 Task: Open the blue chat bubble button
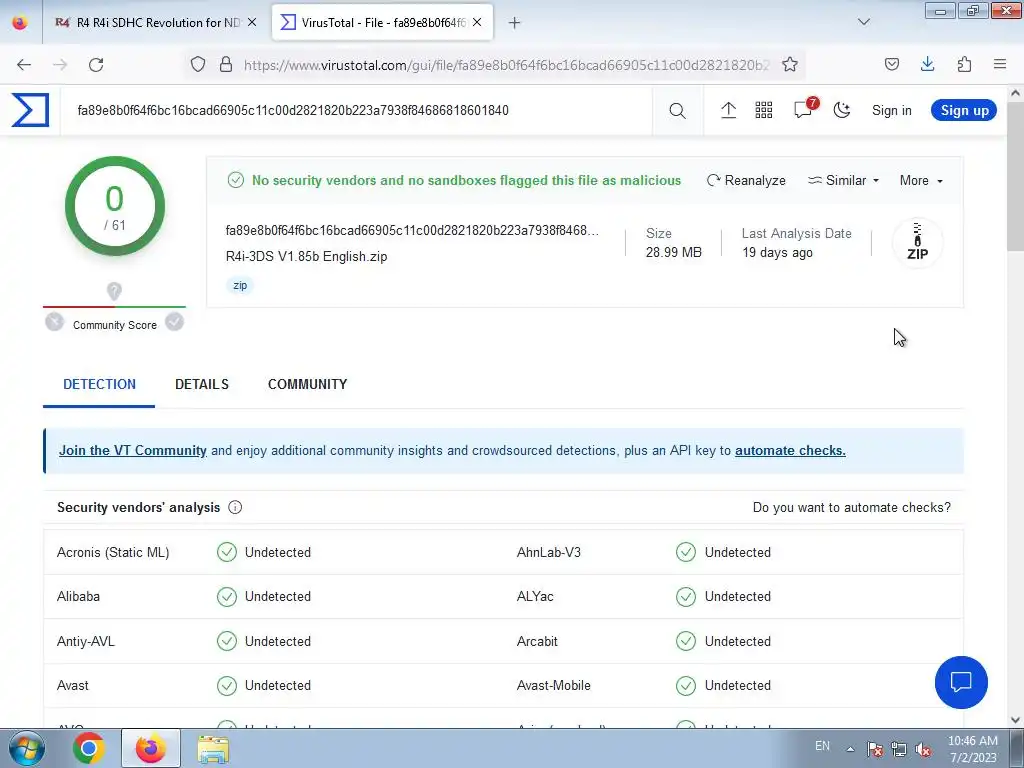pos(961,682)
